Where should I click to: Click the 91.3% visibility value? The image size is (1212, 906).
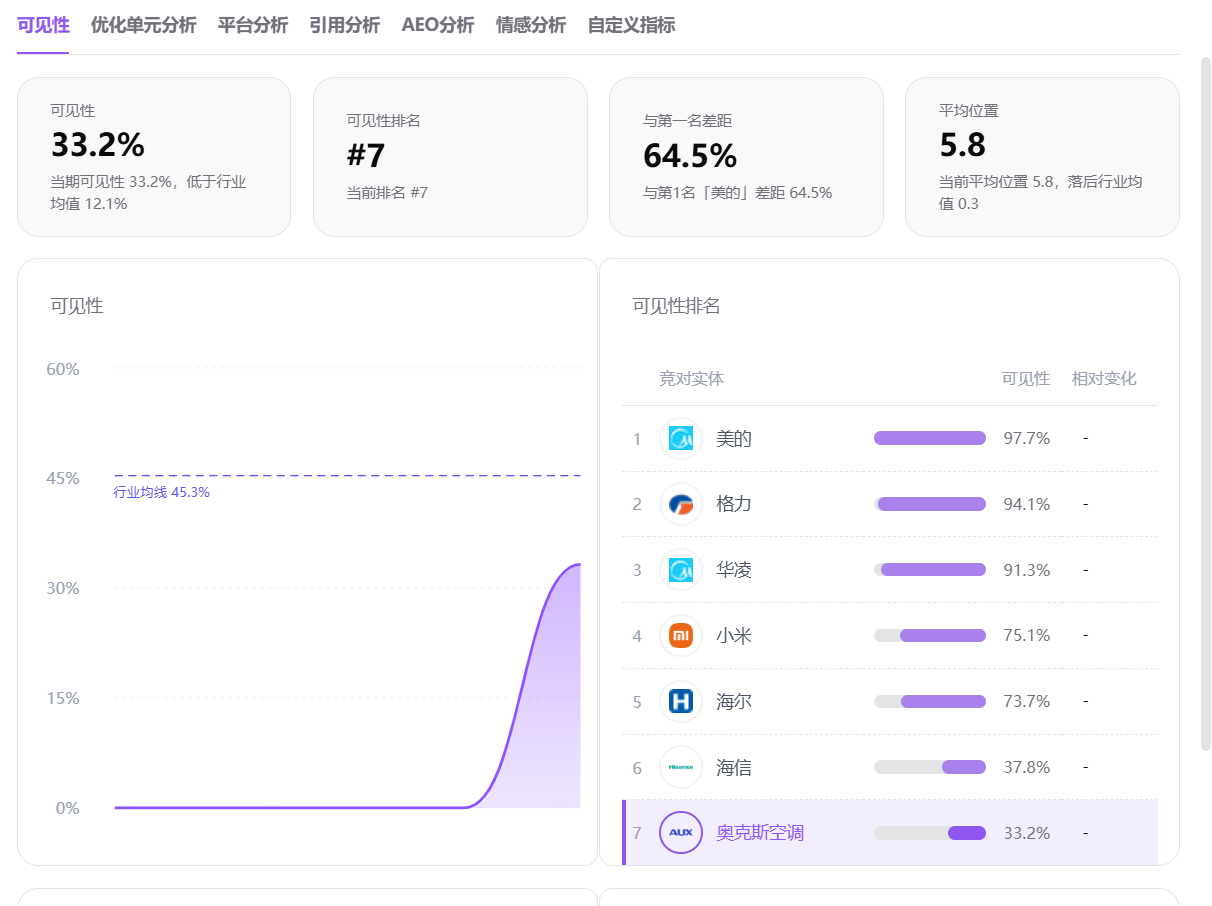click(x=1027, y=570)
